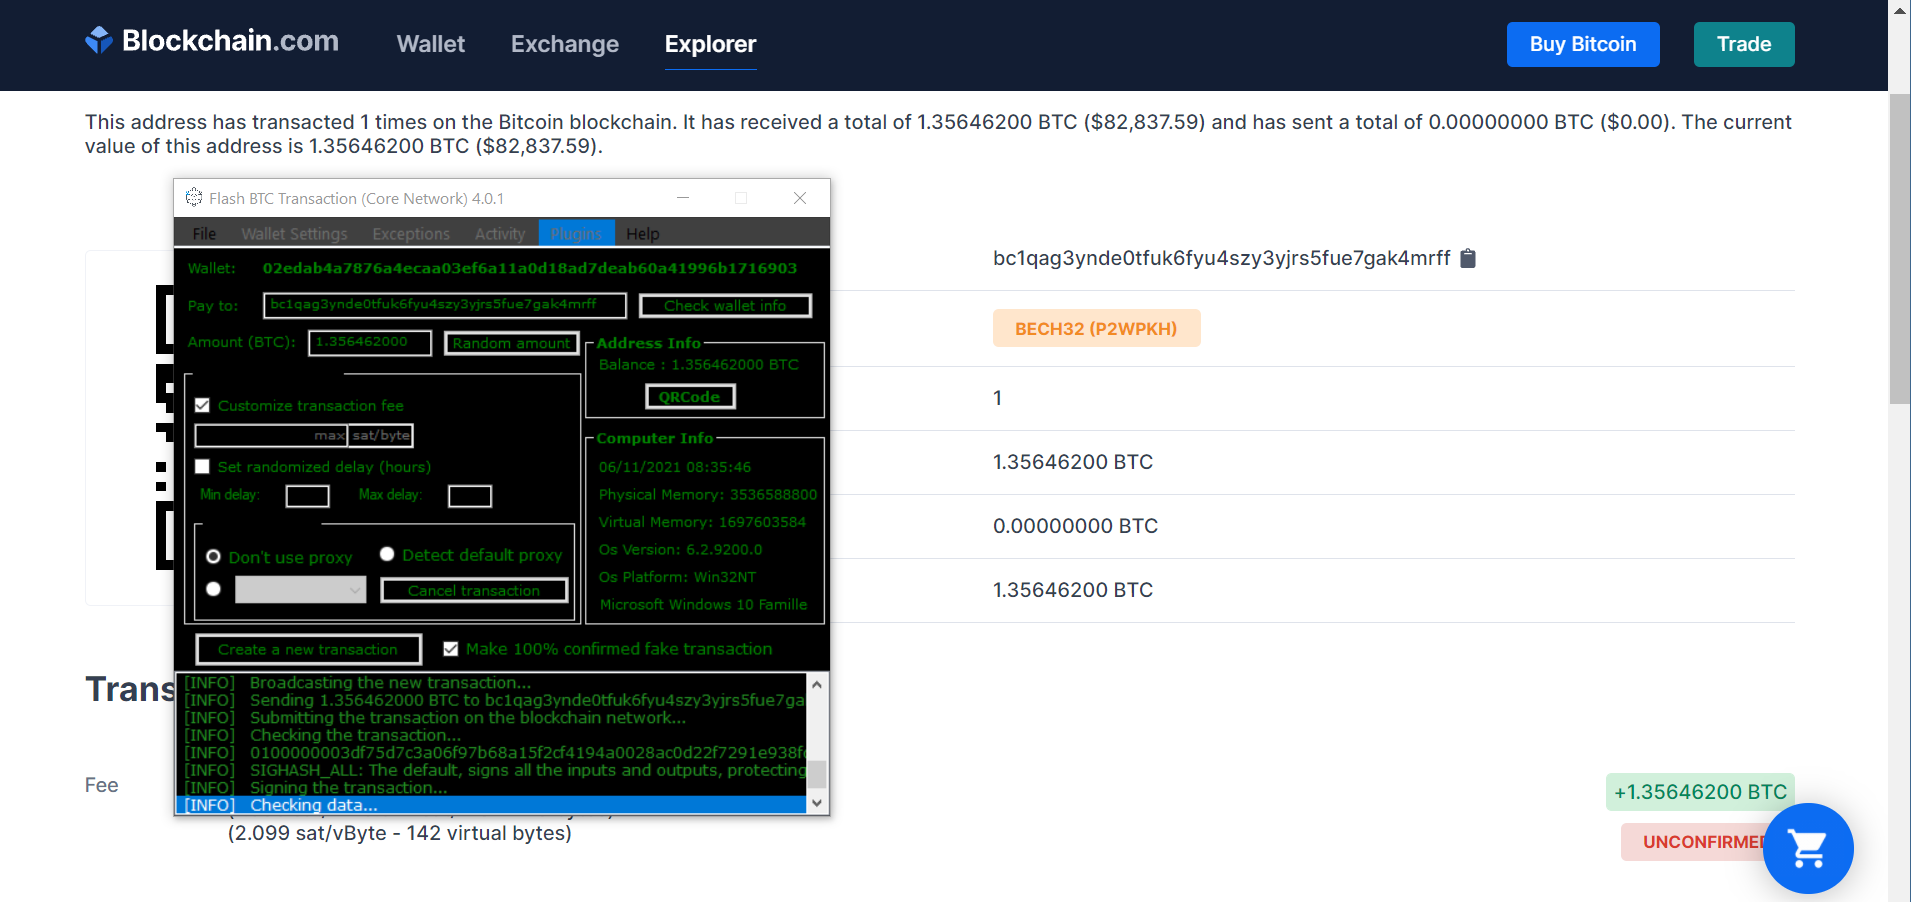Open the Help menu
This screenshot has height=902, width=1911.
(642, 234)
